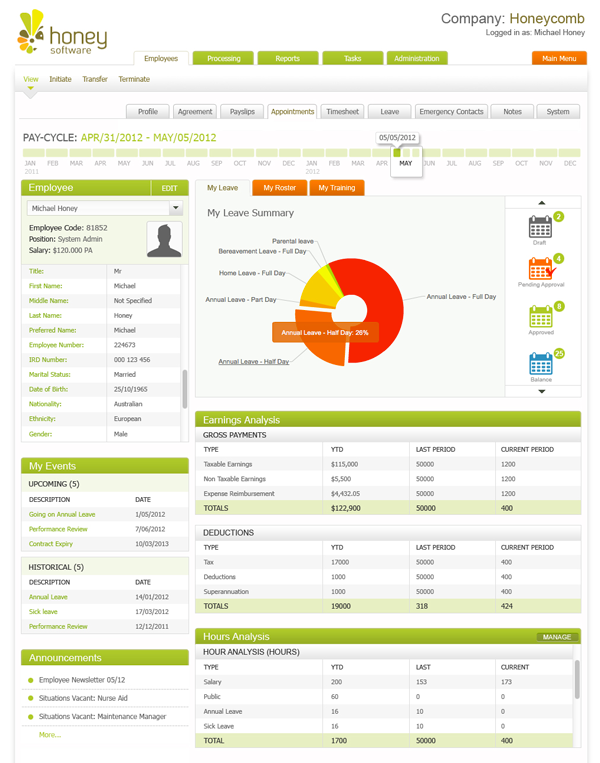600x763 pixels.
Task: Switch to the Processing tab
Action: point(223,59)
